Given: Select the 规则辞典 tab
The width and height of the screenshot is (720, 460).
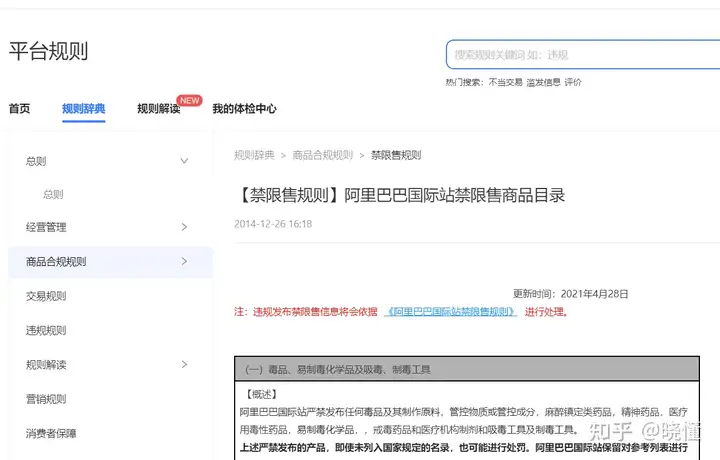Looking at the screenshot, I should pyautogui.click(x=84, y=109).
